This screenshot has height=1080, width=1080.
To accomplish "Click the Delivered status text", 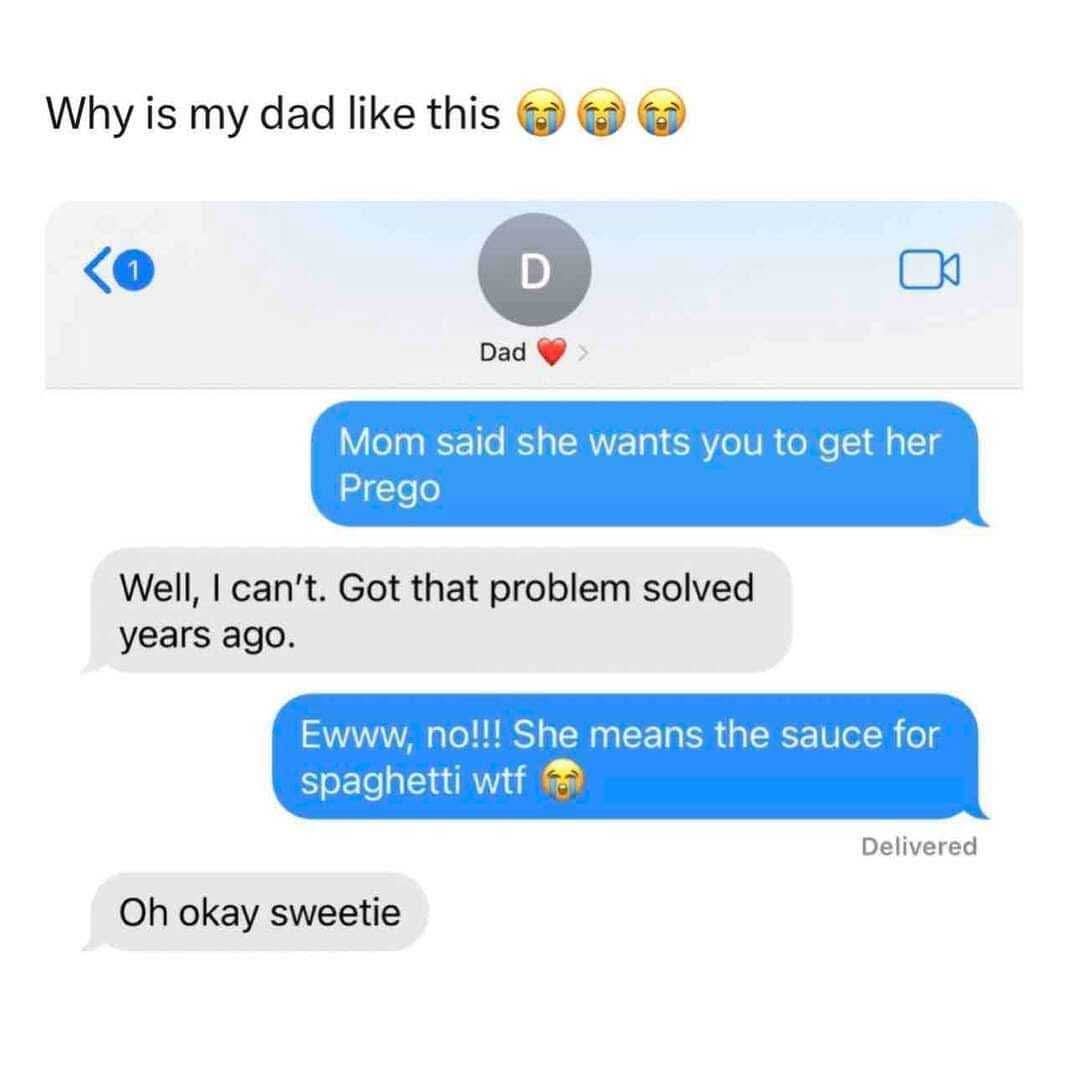I will (x=919, y=846).
